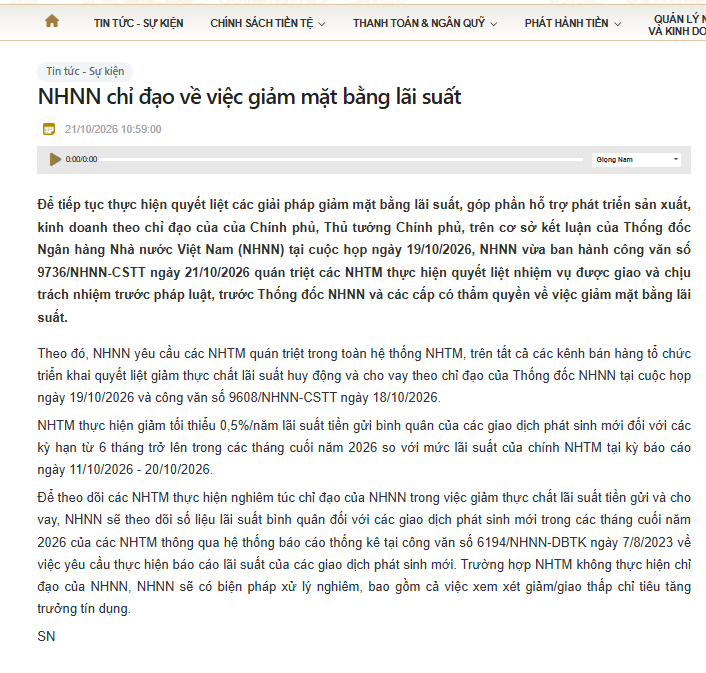Expand chevron beside THANH TOÁN & NGÂN QUỸ
Viewport: 706px width, 673px height.
tap(493, 24)
